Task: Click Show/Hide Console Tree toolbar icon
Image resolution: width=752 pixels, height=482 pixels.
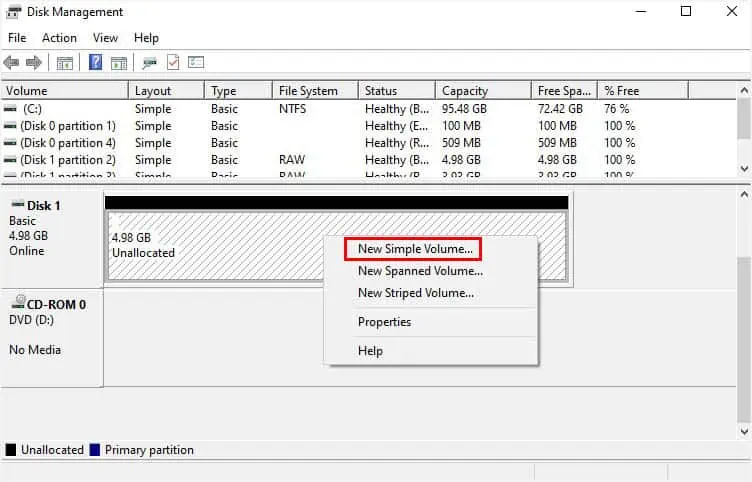Action: pos(65,63)
